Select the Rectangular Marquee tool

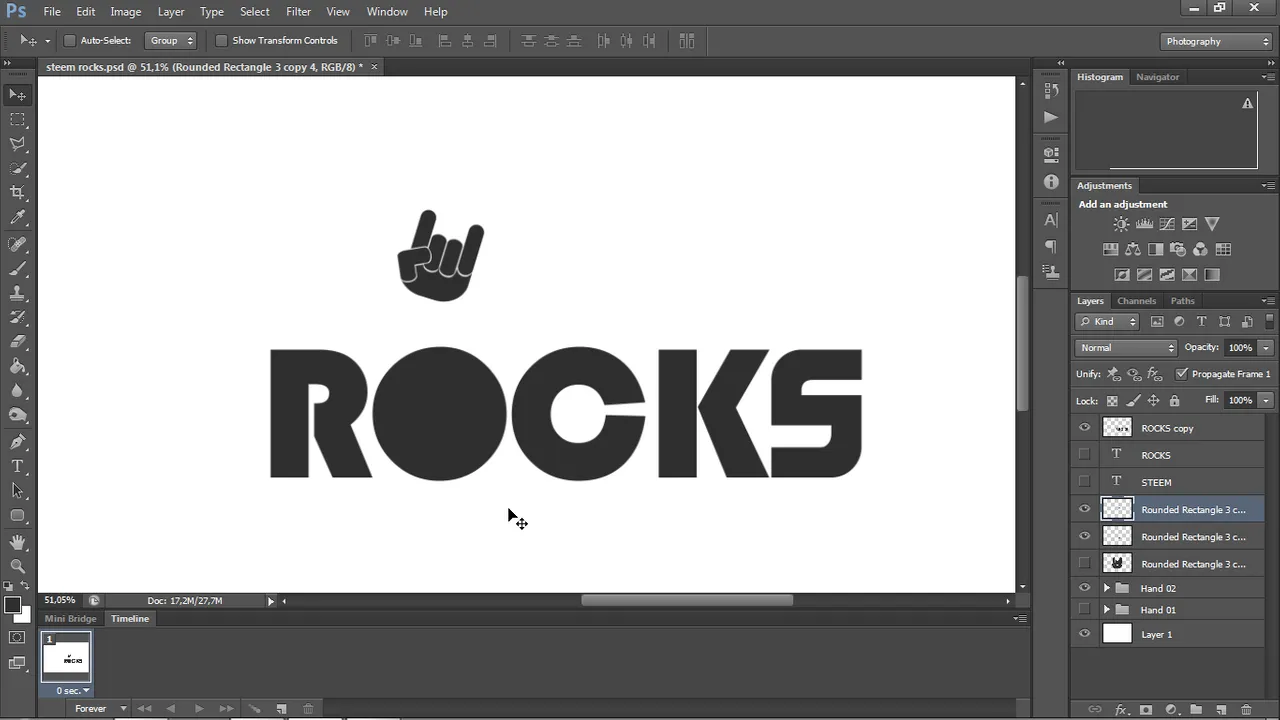(18, 120)
